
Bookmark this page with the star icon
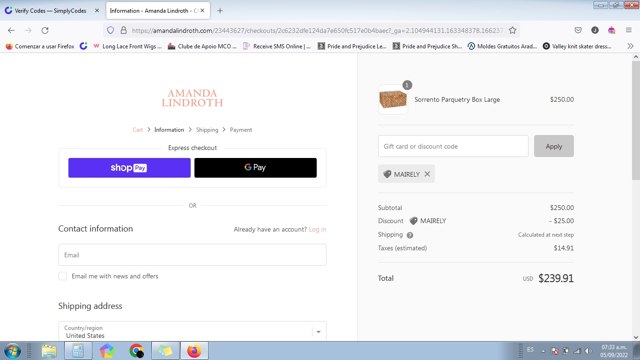click(513, 30)
